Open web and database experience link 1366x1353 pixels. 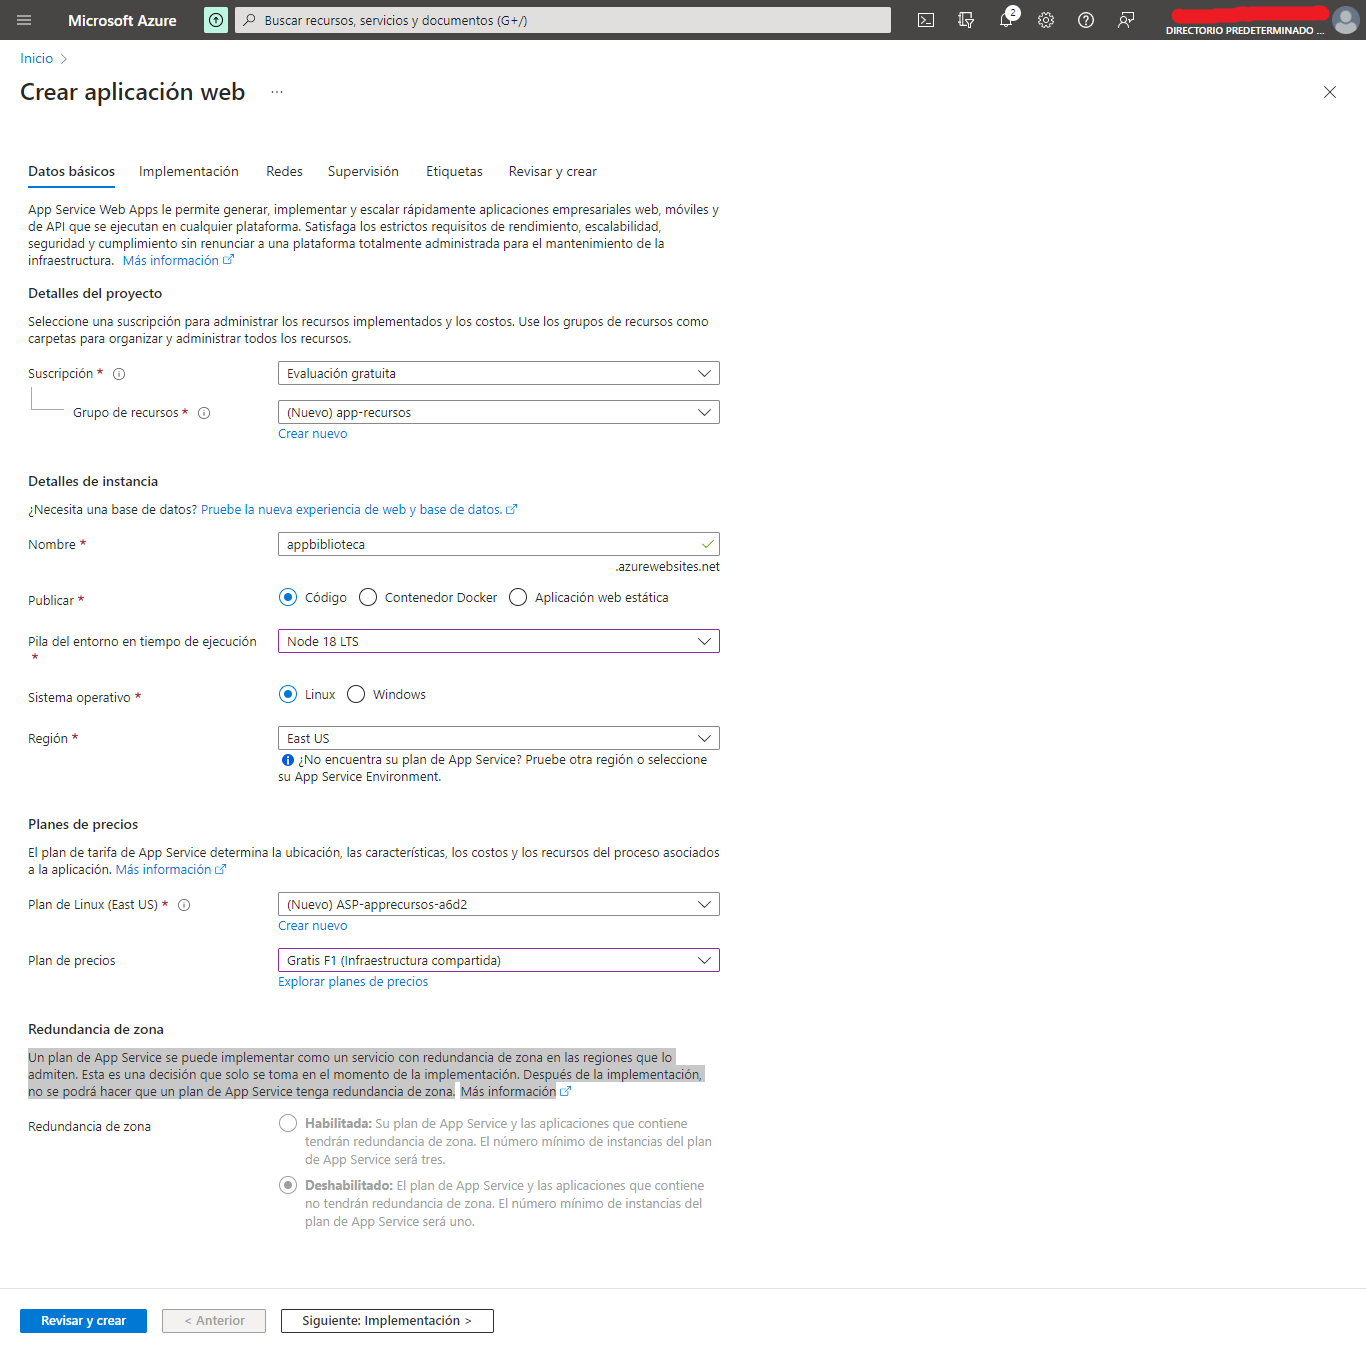coord(359,510)
